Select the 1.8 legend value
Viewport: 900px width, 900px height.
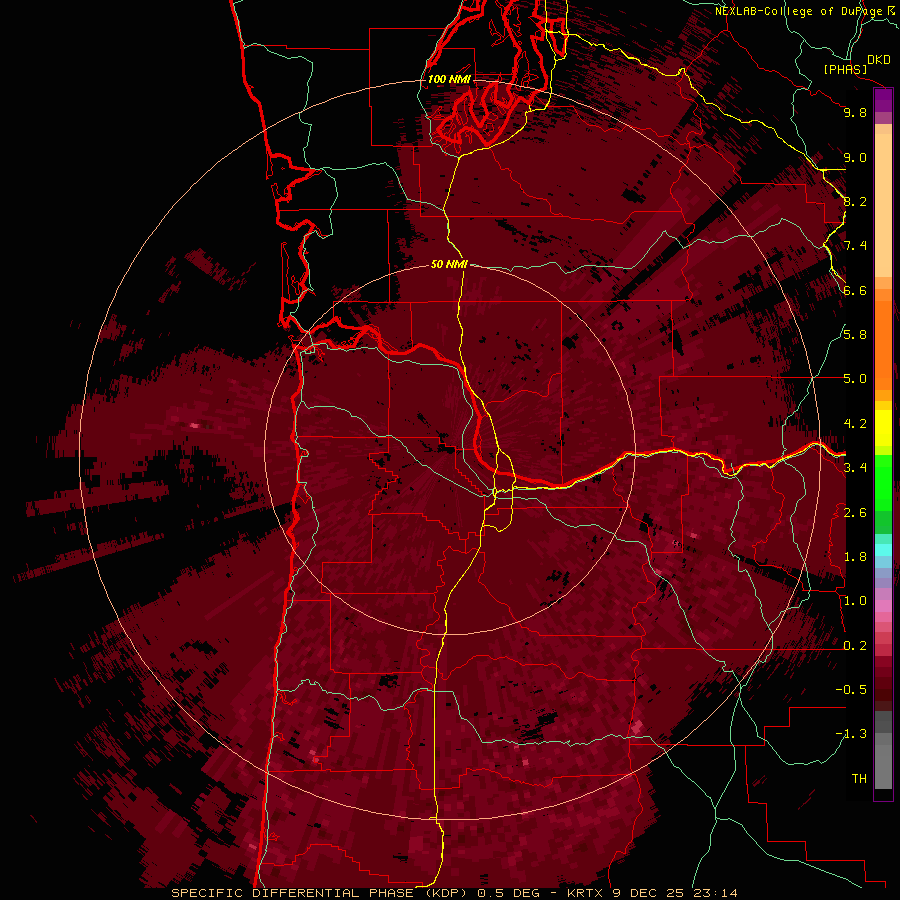[855, 557]
